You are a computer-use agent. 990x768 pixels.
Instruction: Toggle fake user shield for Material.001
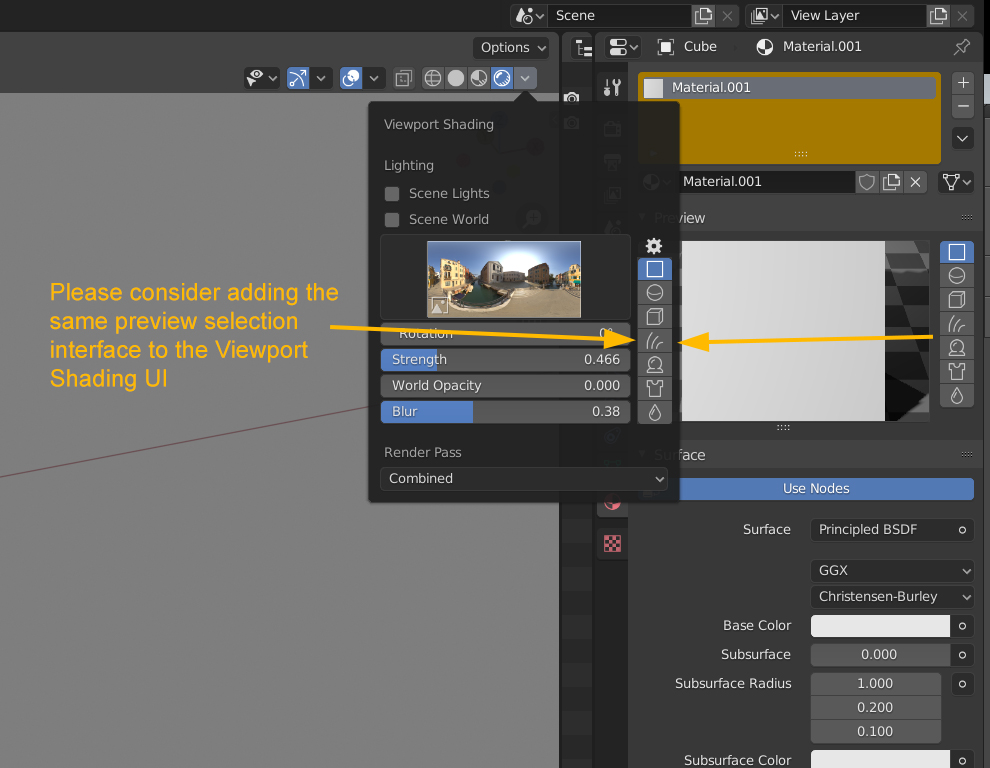click(x=867, y=183)
